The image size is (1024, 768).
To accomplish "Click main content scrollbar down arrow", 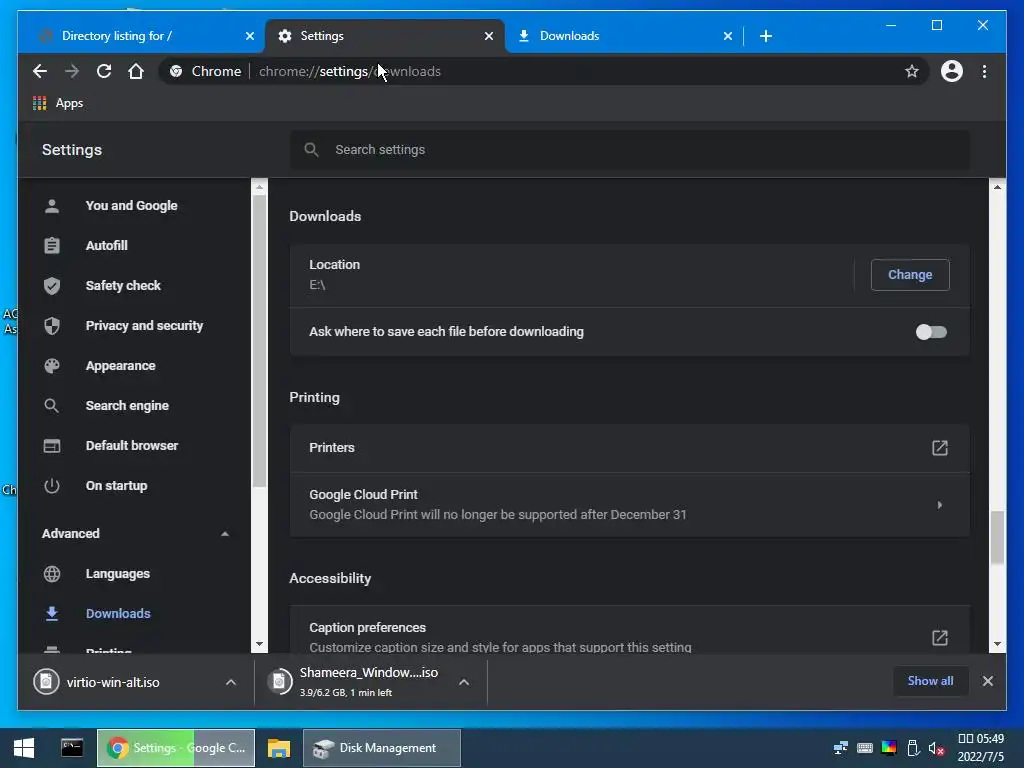I will pyautogui.click(x=997, y=644).
